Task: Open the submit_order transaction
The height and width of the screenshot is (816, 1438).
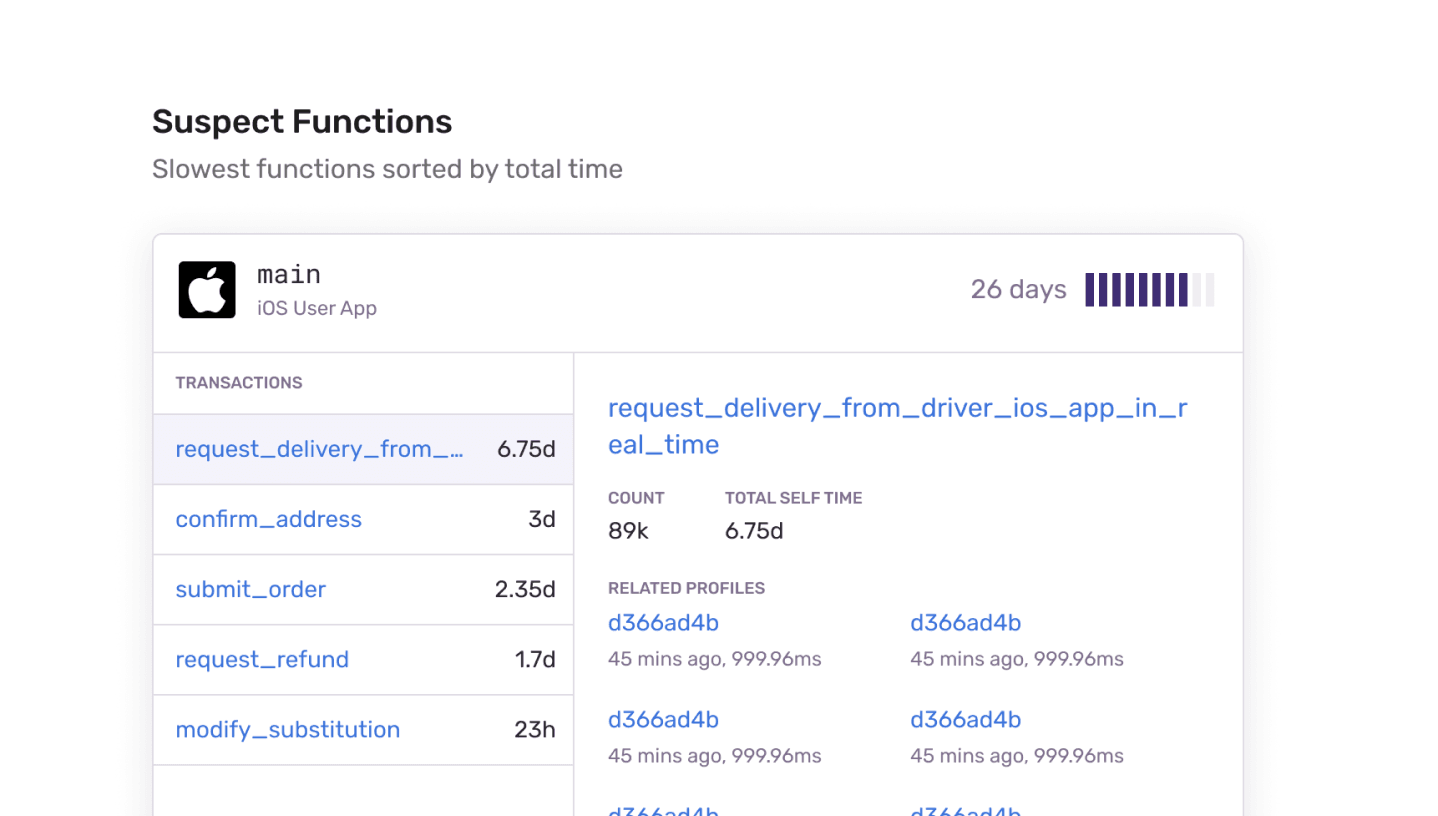Action: tap(250, 589)
